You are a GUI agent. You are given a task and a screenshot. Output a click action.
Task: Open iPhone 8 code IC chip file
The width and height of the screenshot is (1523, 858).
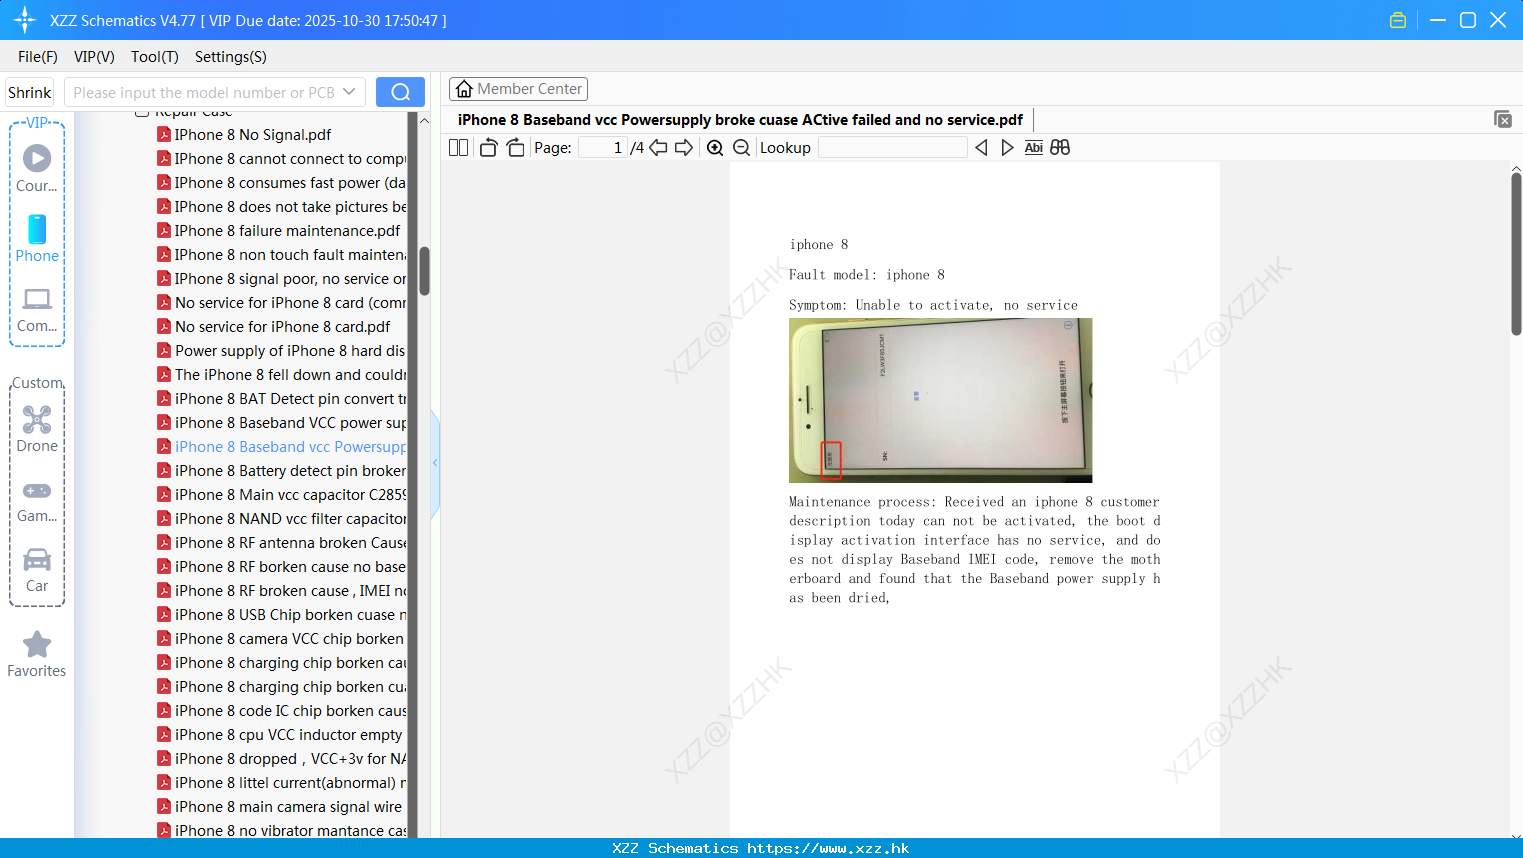point(282,711)
